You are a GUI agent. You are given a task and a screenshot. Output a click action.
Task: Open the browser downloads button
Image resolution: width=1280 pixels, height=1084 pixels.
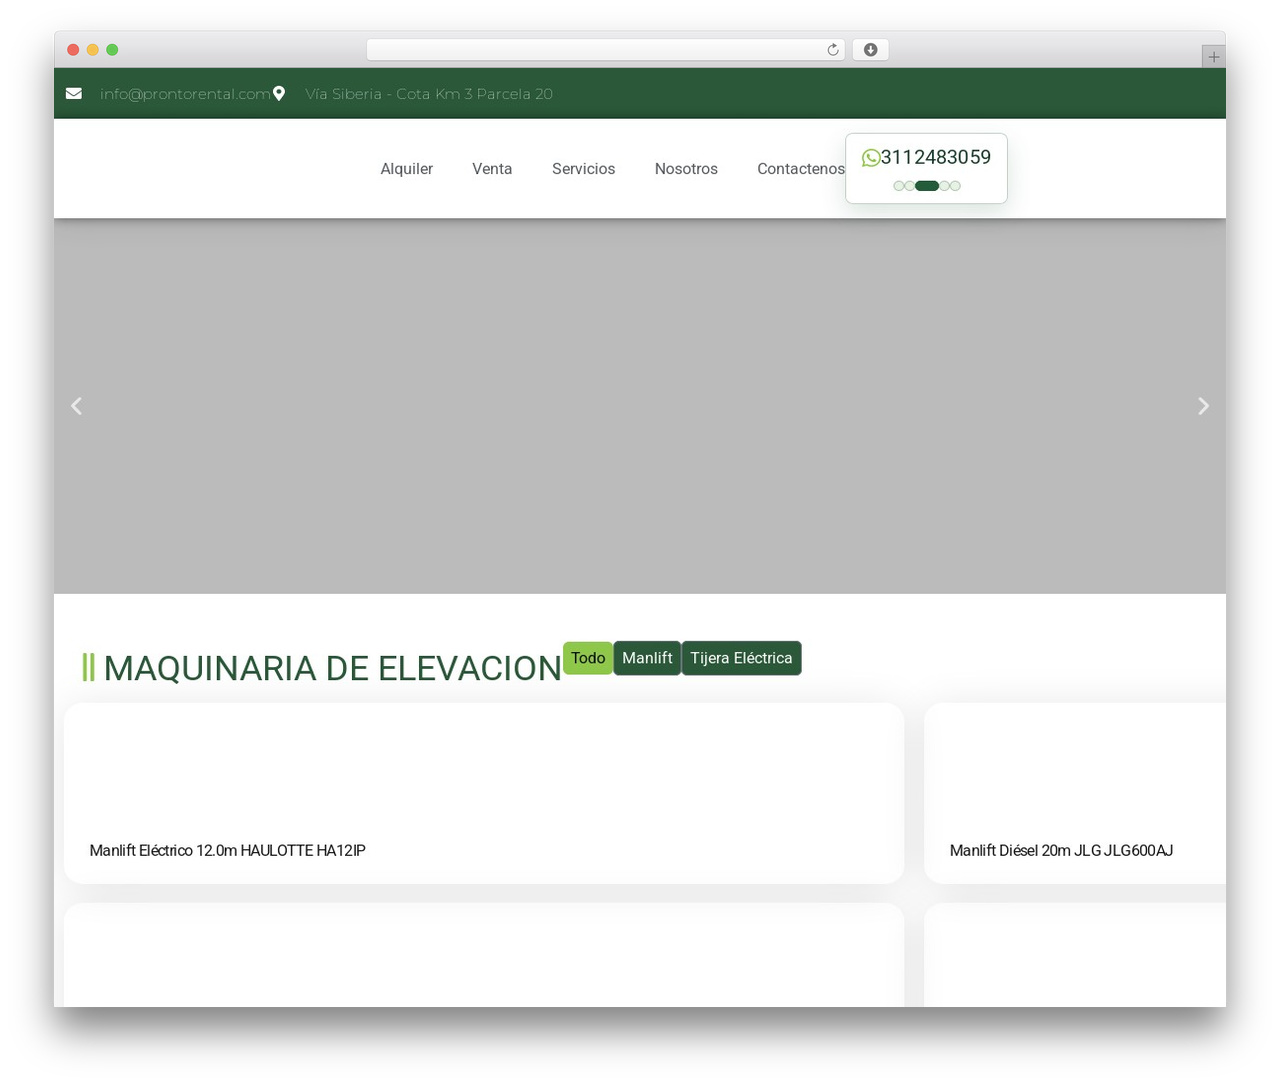[x=871, y=50]
